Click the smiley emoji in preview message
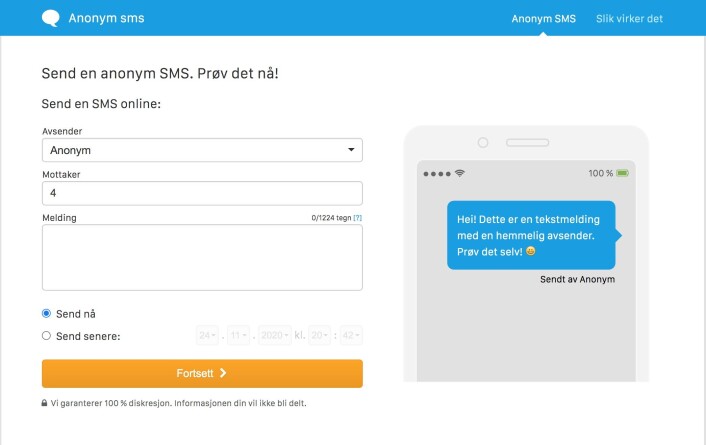The image size is (706, 445). click(x=531, y=251)
